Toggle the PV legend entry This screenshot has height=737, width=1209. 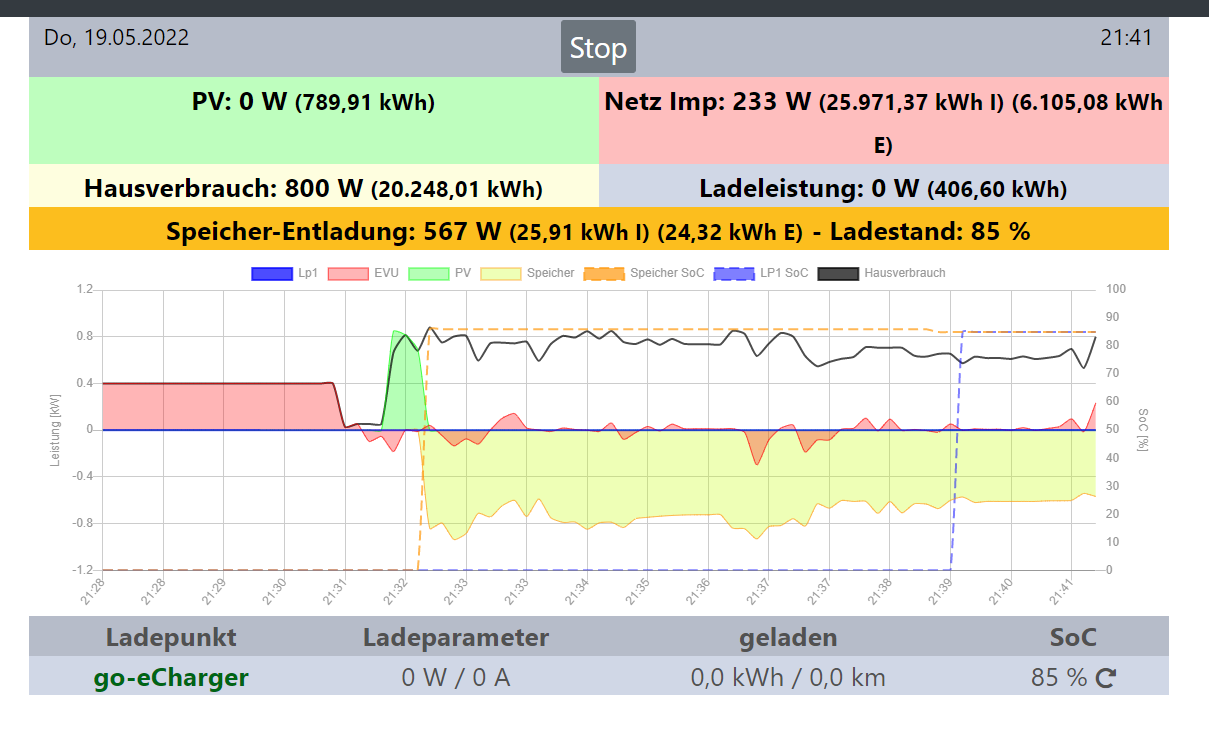[442, 273]
